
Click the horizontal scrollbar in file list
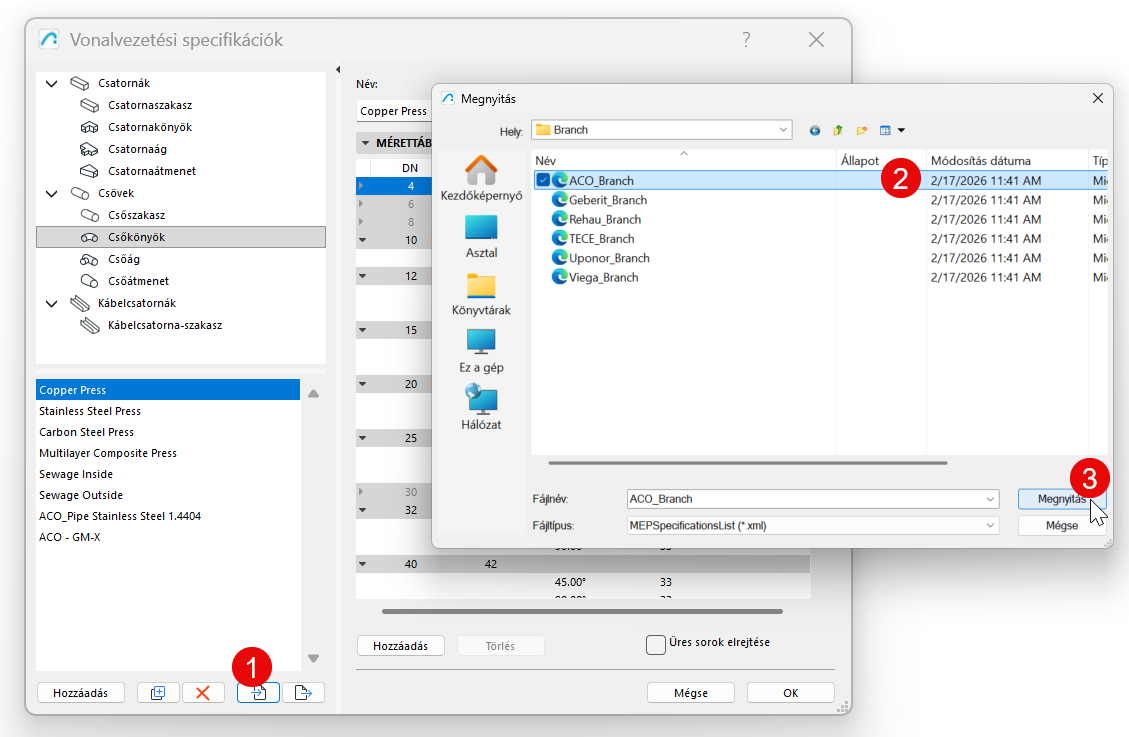[x=747, y=463]
